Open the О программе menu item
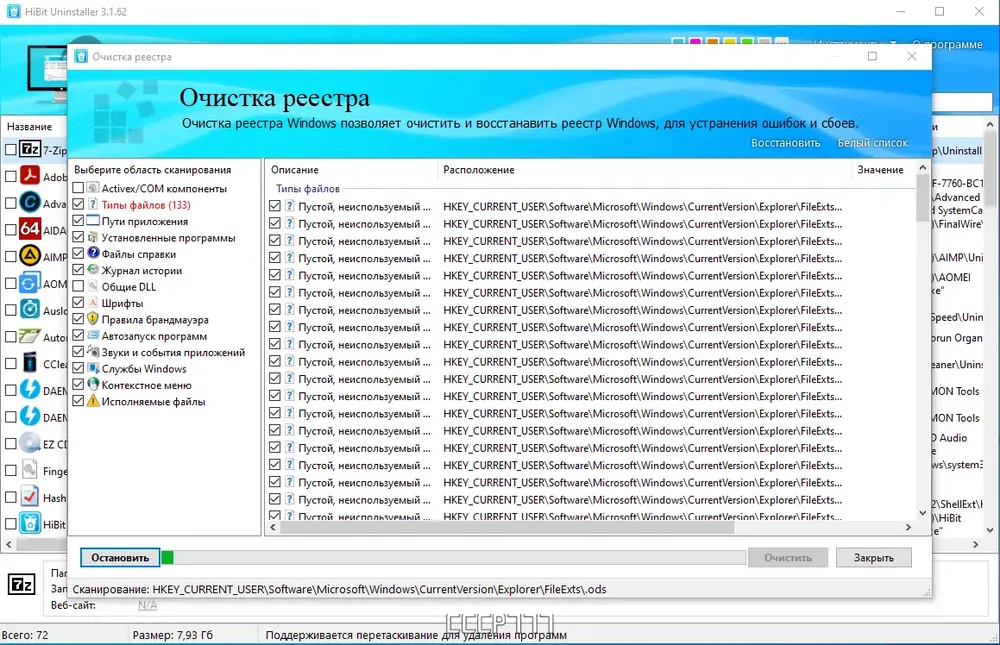1000x645 pixels. point(948,45)
